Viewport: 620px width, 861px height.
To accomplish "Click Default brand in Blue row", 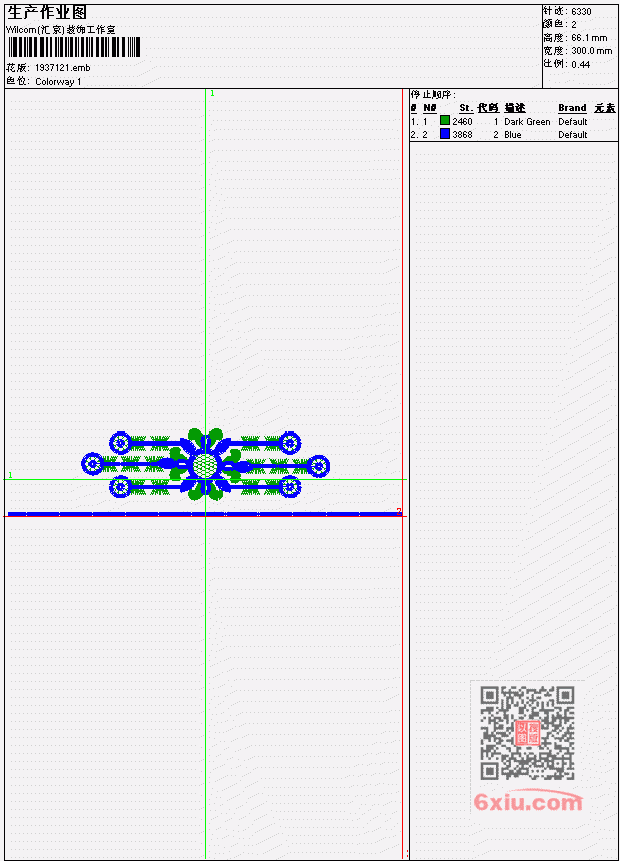I will (573, 135).
